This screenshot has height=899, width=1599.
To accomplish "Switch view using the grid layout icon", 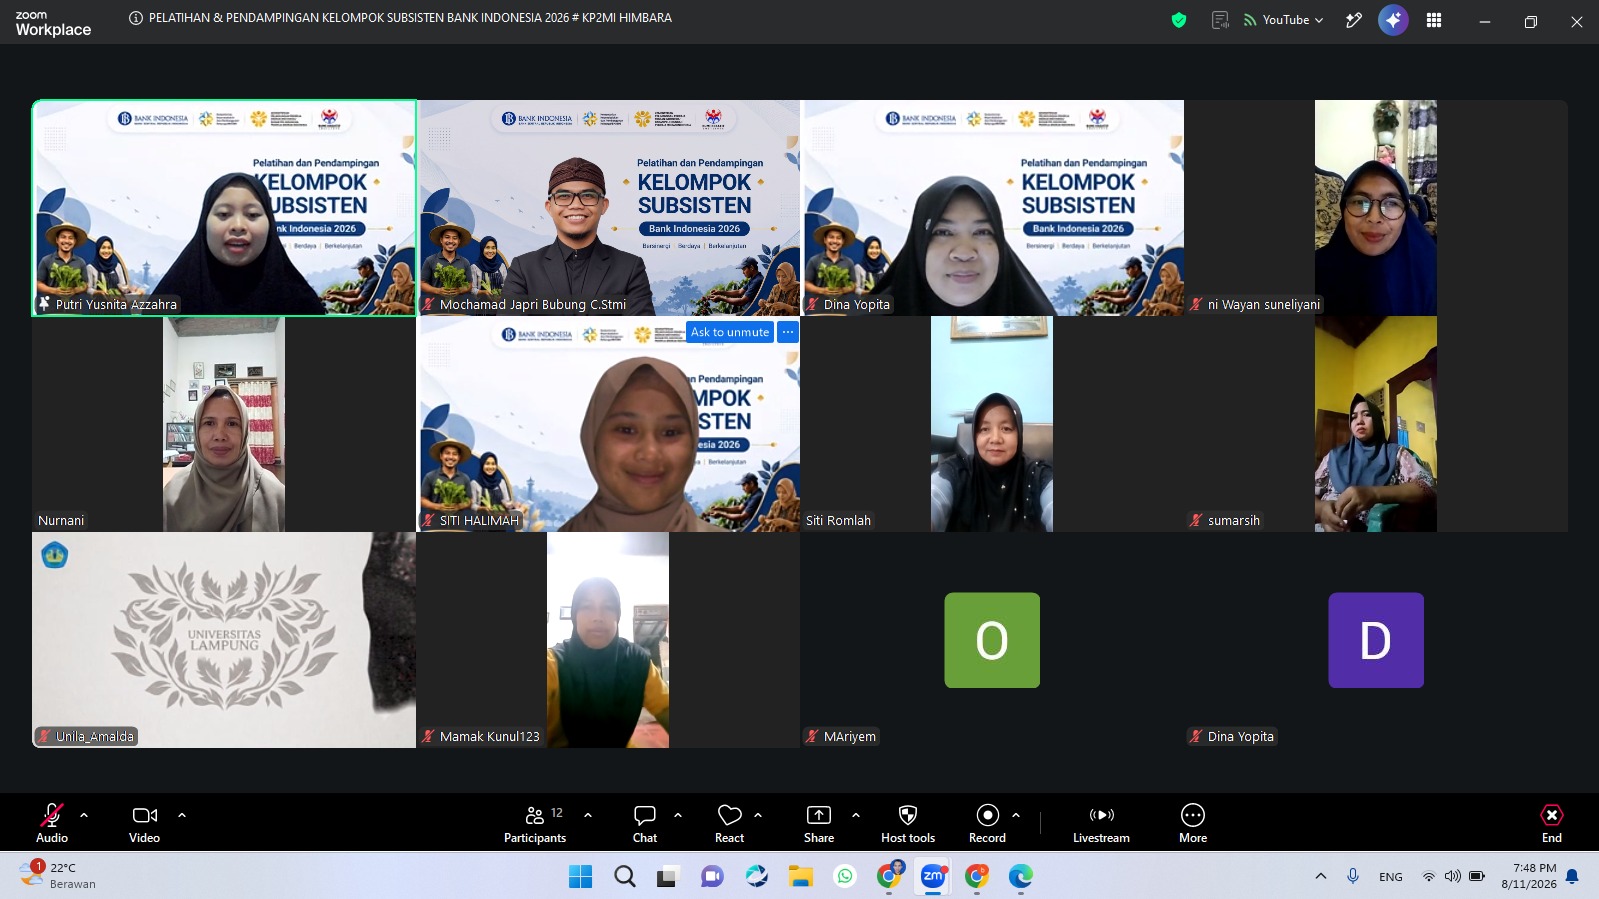I will click(1434, 20).
